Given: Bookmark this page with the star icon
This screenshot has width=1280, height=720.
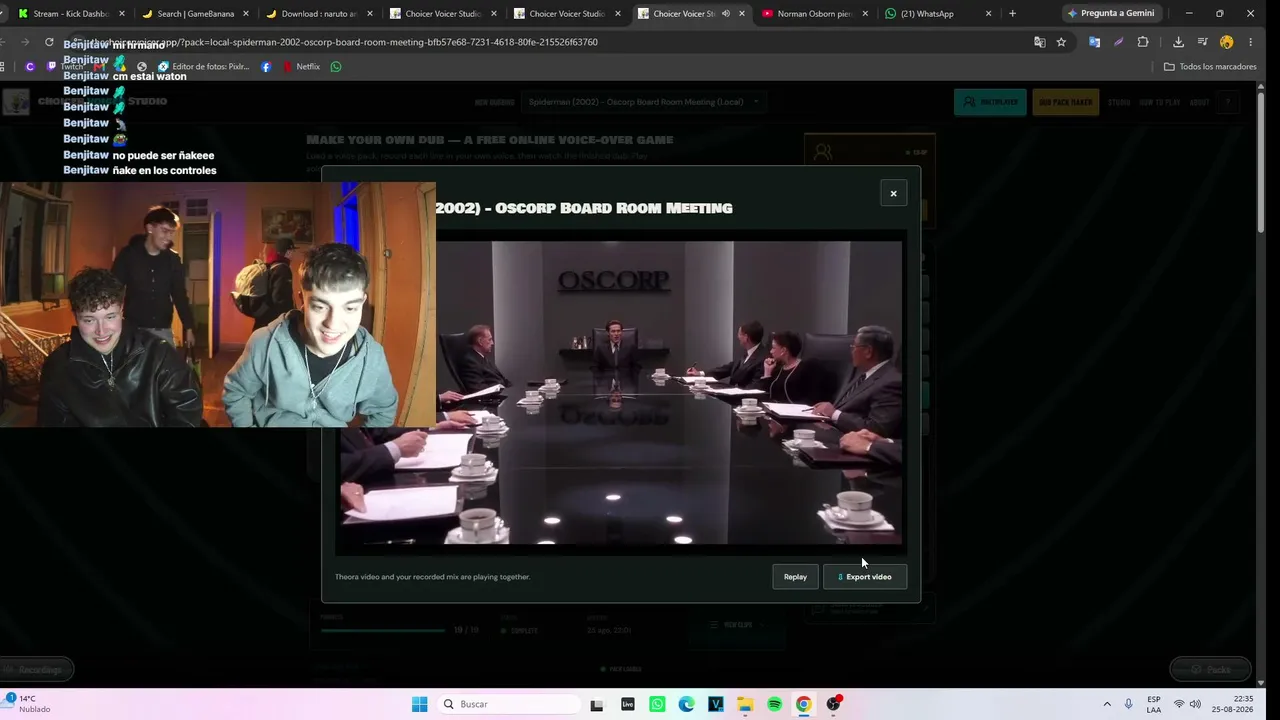Looking at the screenshot, I should (x=1061, y=42).
